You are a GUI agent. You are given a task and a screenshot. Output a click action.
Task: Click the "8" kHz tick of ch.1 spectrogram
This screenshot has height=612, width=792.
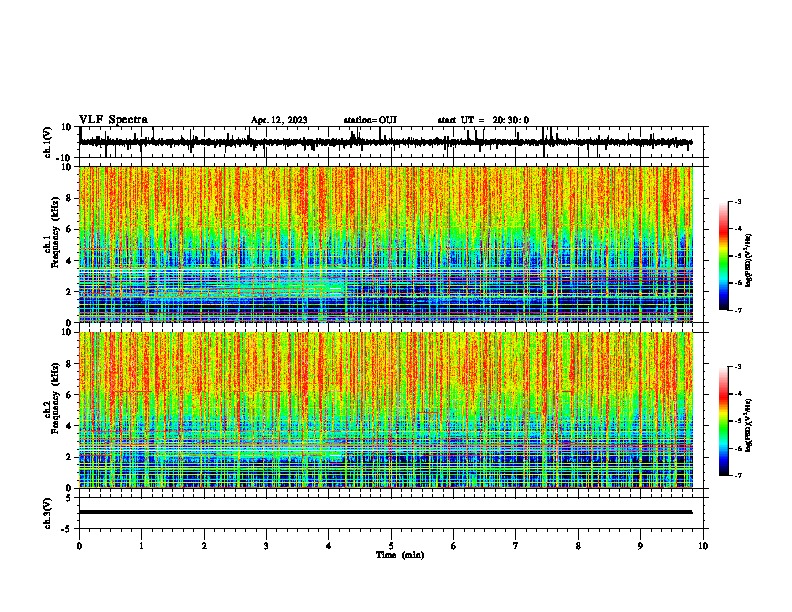[70, 198]
